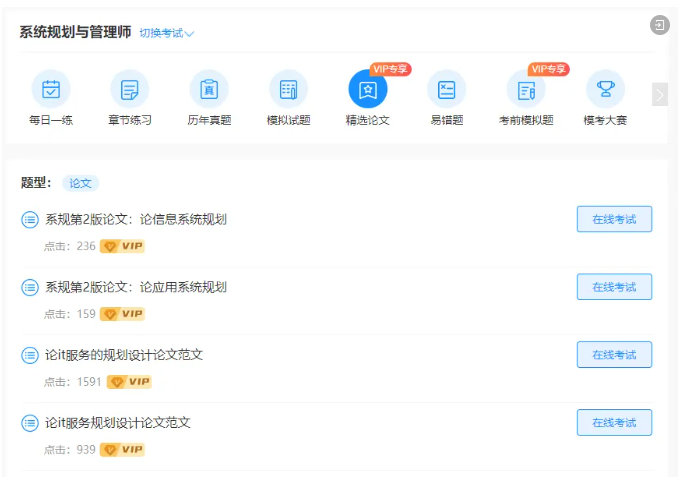
Task: Click the 模拟试题 icon
Action: click(288, 90)
